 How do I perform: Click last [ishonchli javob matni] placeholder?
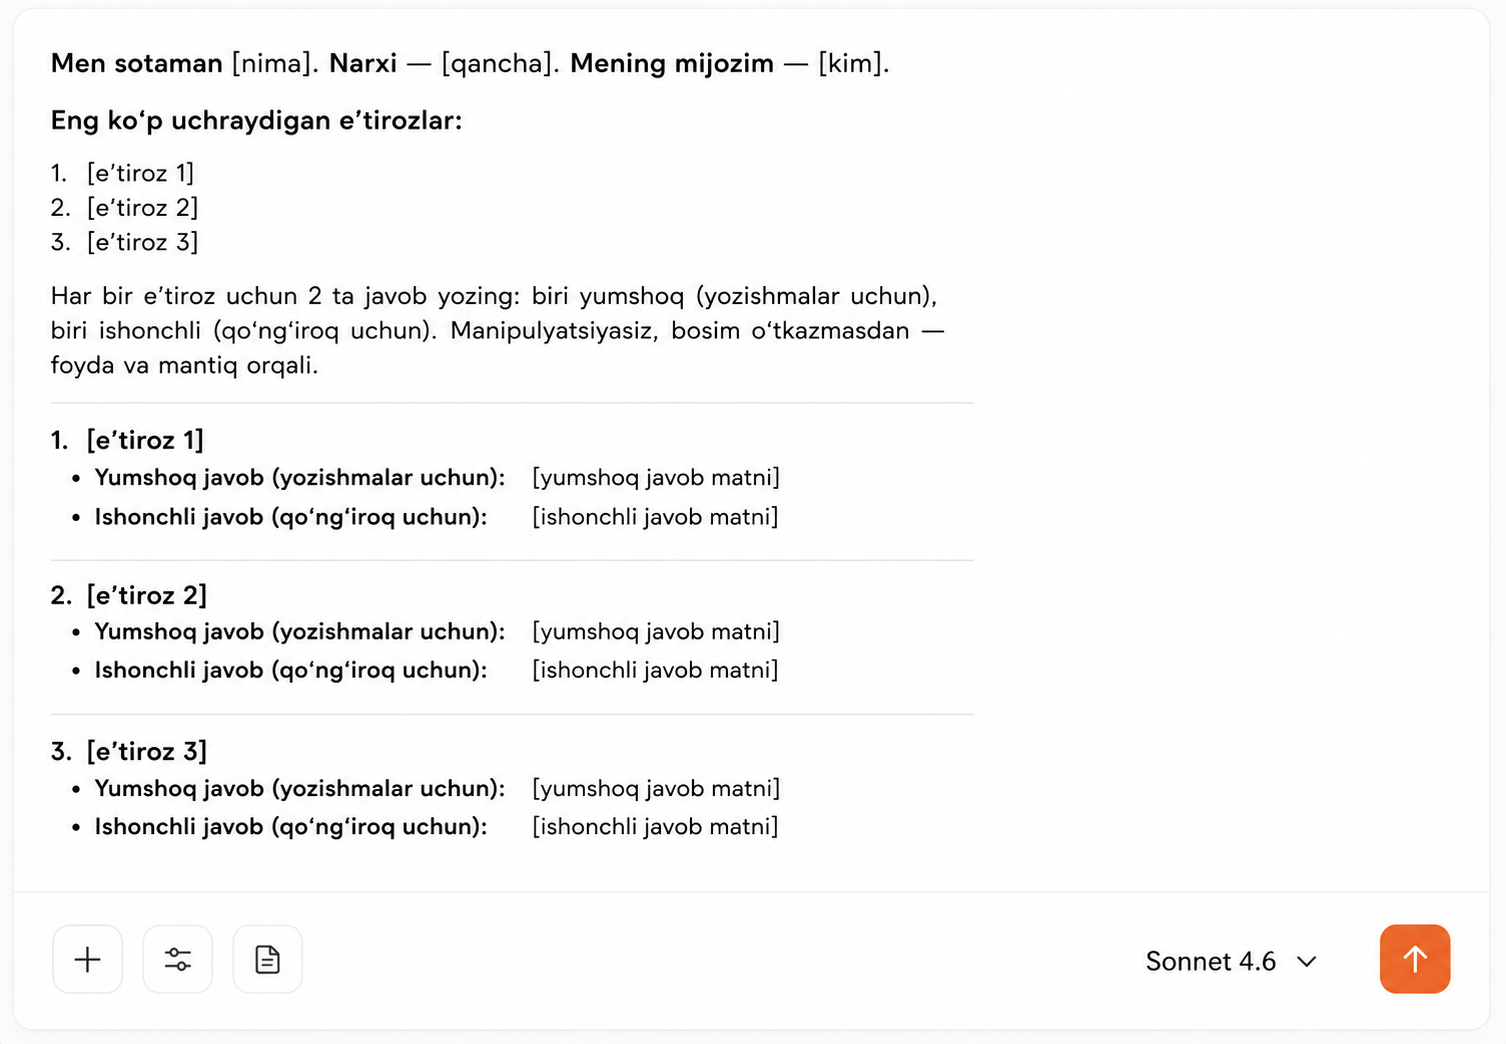coord(655,826)
